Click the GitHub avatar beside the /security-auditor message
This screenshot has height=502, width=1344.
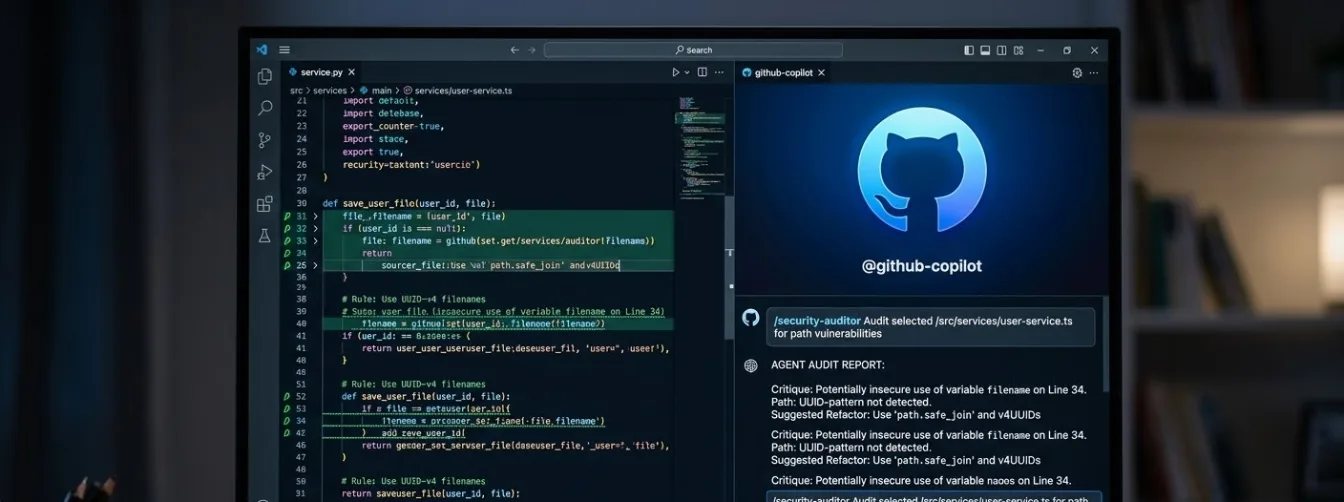751,317
